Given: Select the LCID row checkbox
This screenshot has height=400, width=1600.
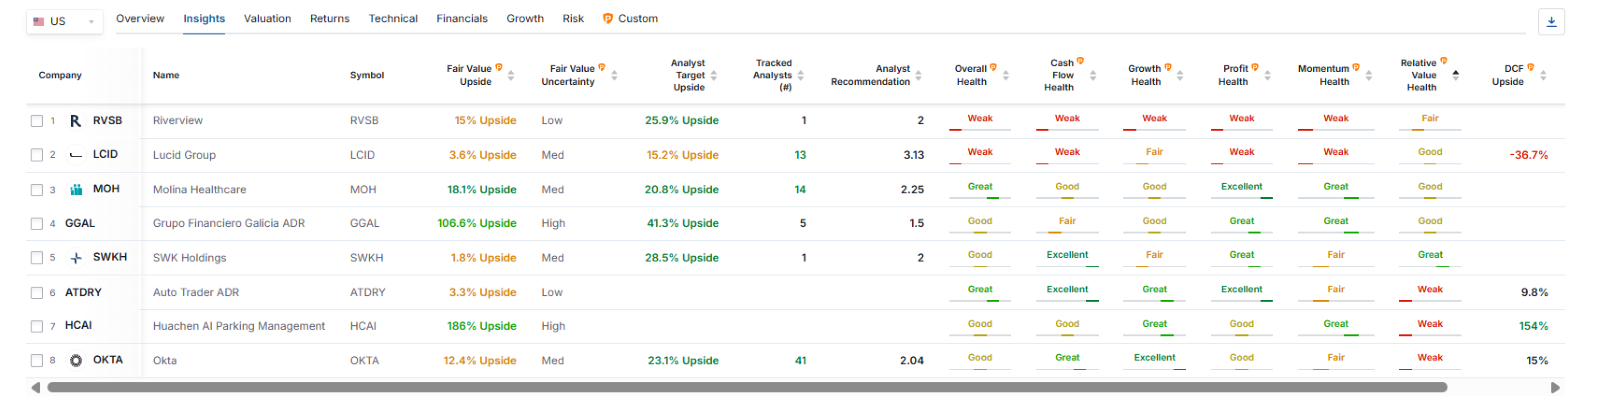Looking at the screenshot, I should (x=37, y=155).
